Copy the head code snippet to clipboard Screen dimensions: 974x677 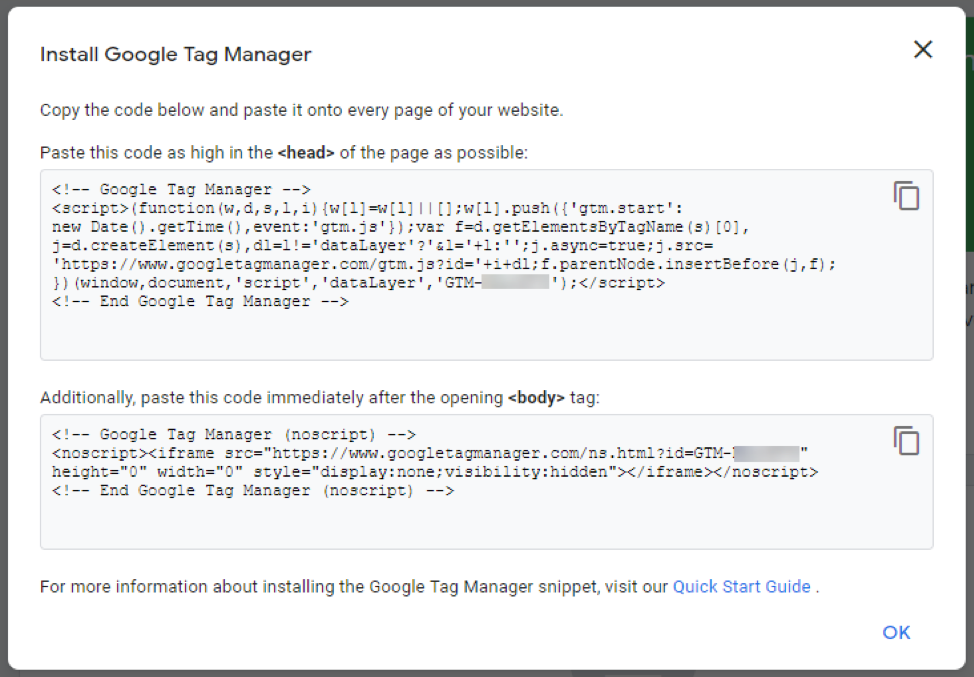[906, 196]
